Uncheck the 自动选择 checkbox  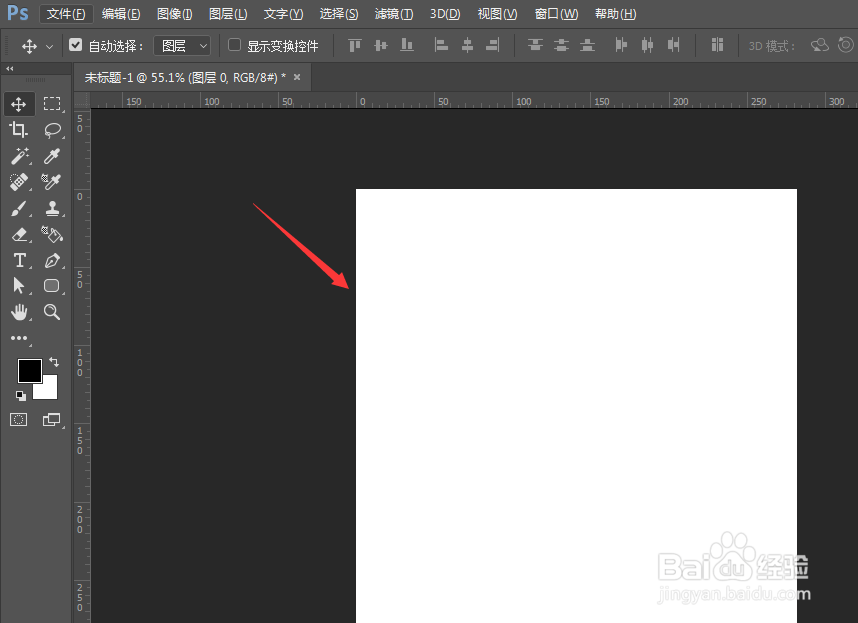click(76, 45)
